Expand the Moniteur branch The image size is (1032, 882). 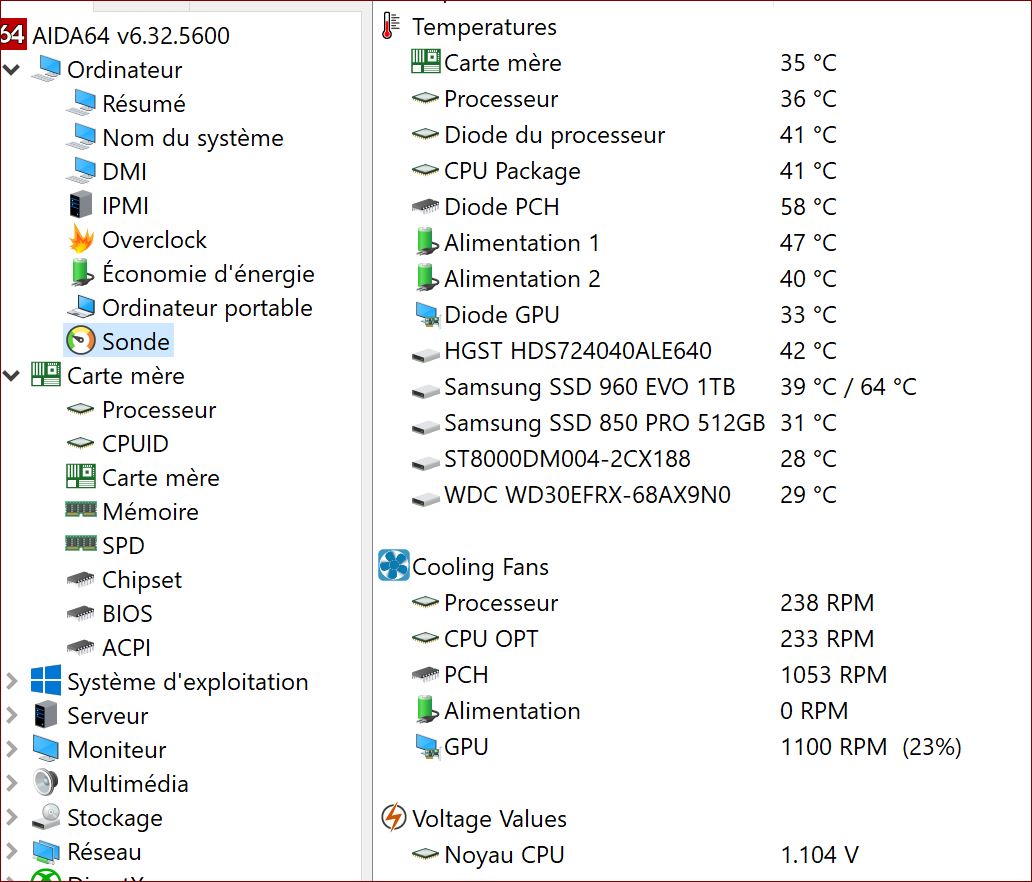point(11,750)
